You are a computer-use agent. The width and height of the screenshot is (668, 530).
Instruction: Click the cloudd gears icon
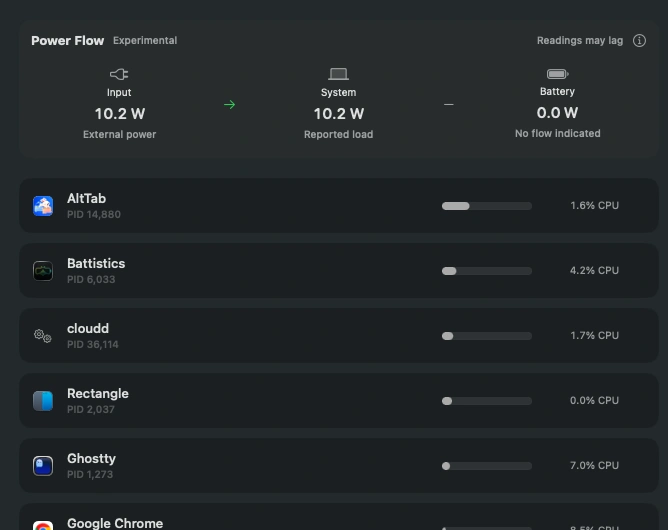[43, 336]
